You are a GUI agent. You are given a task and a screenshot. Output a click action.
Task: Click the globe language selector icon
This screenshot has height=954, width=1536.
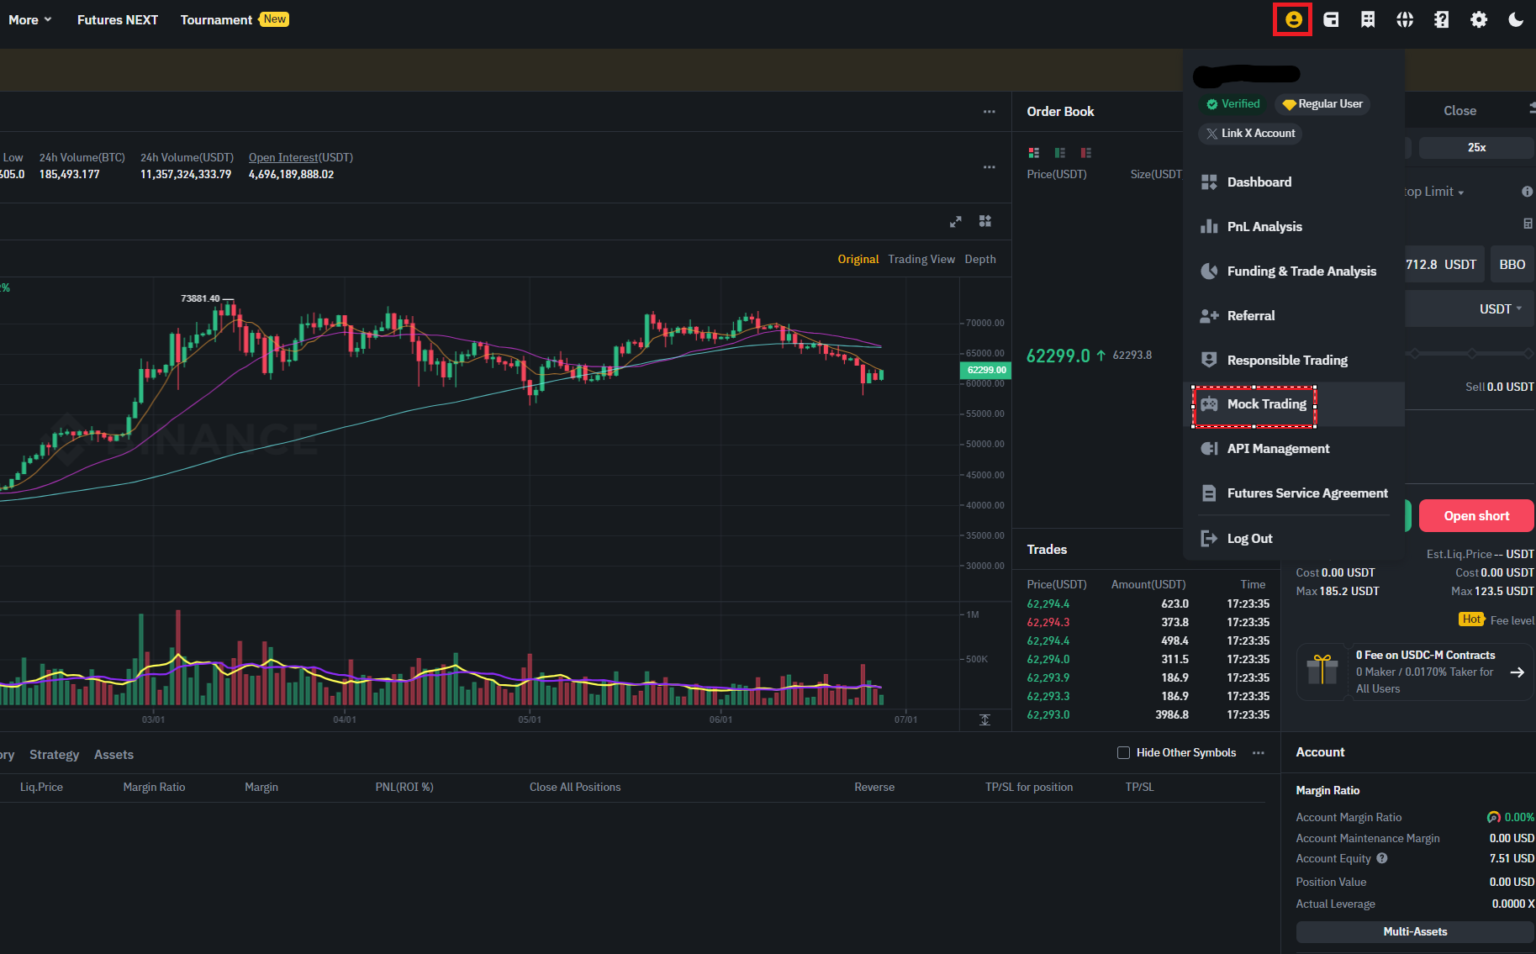pos(1404,19)
